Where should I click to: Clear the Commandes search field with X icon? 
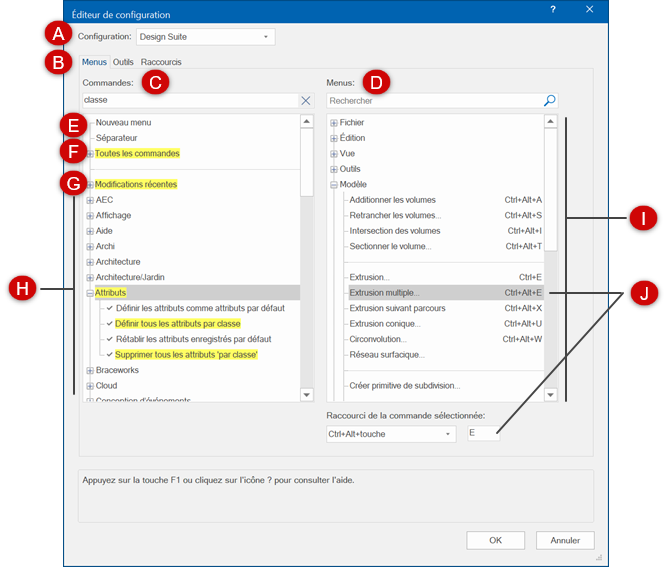pyautogui.click(x=306, y=101)
